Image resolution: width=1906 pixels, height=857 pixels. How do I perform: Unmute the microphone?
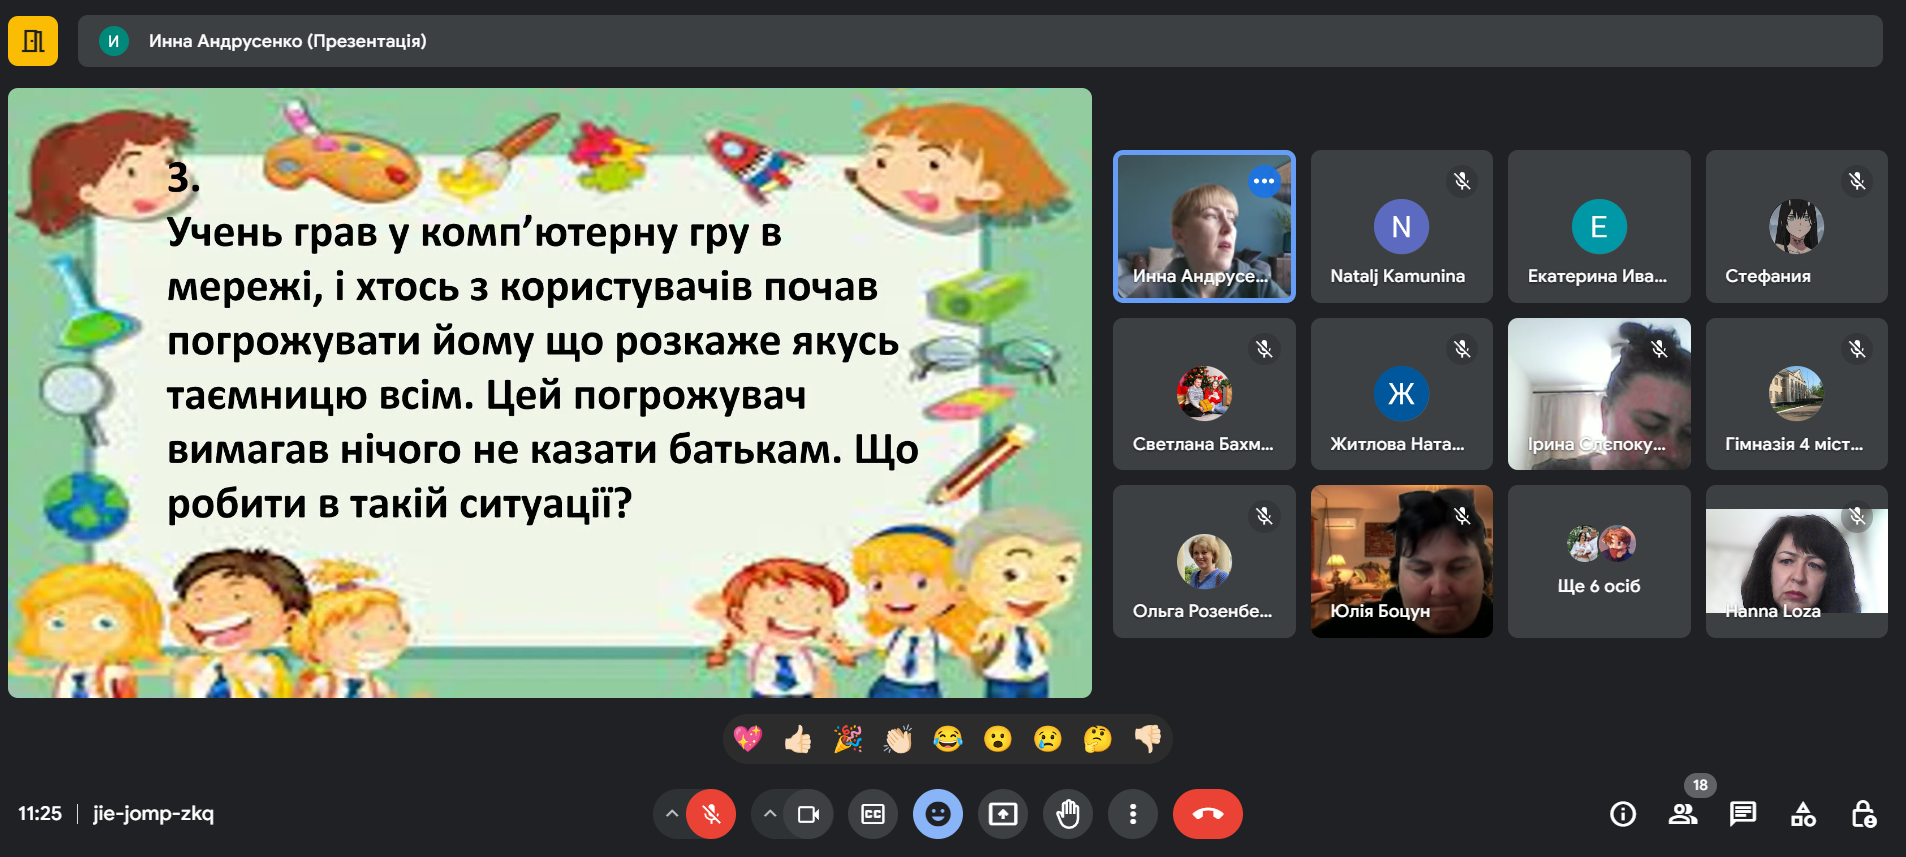coord(711,814)
